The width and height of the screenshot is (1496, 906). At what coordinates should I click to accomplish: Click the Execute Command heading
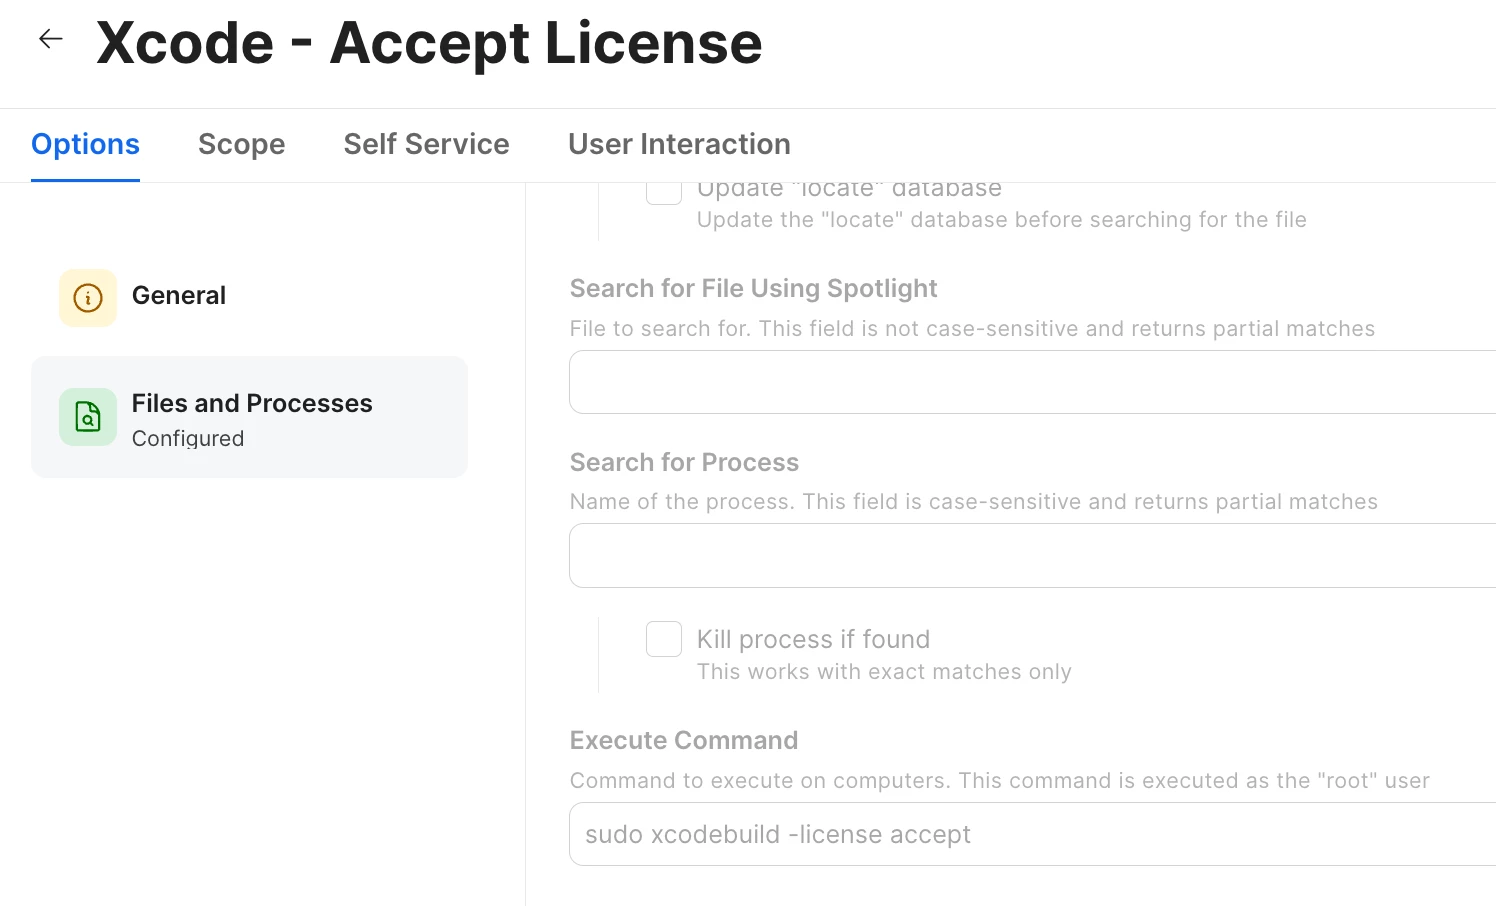[x=684, y=740]
